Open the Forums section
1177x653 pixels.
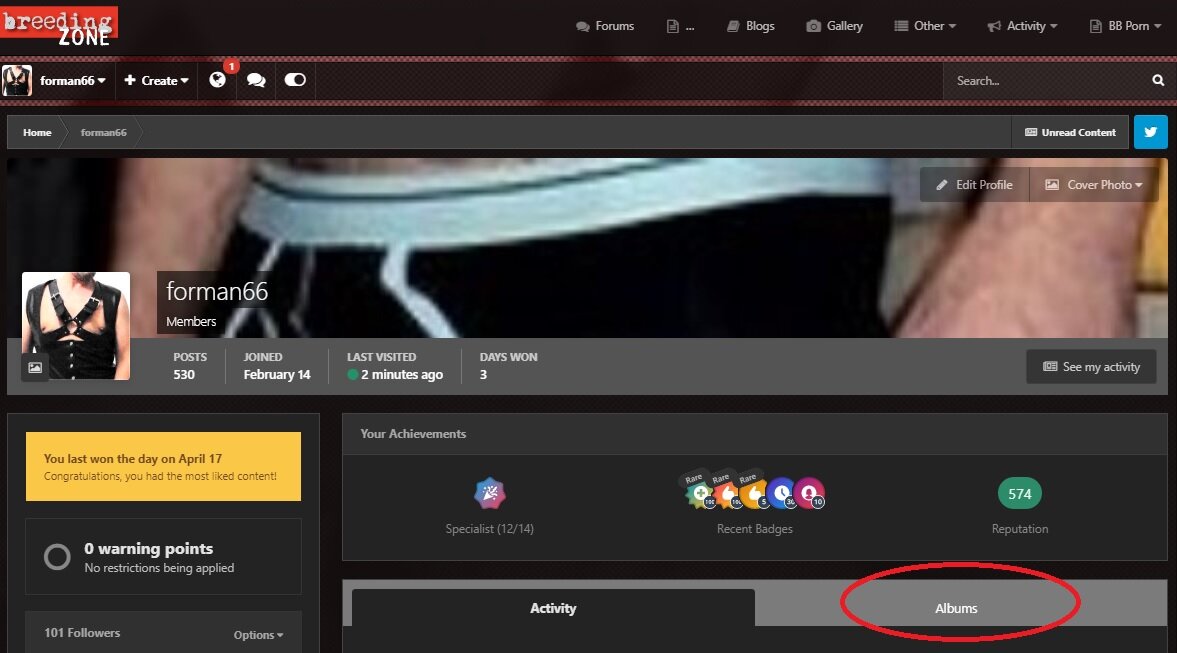coord(605,26)
